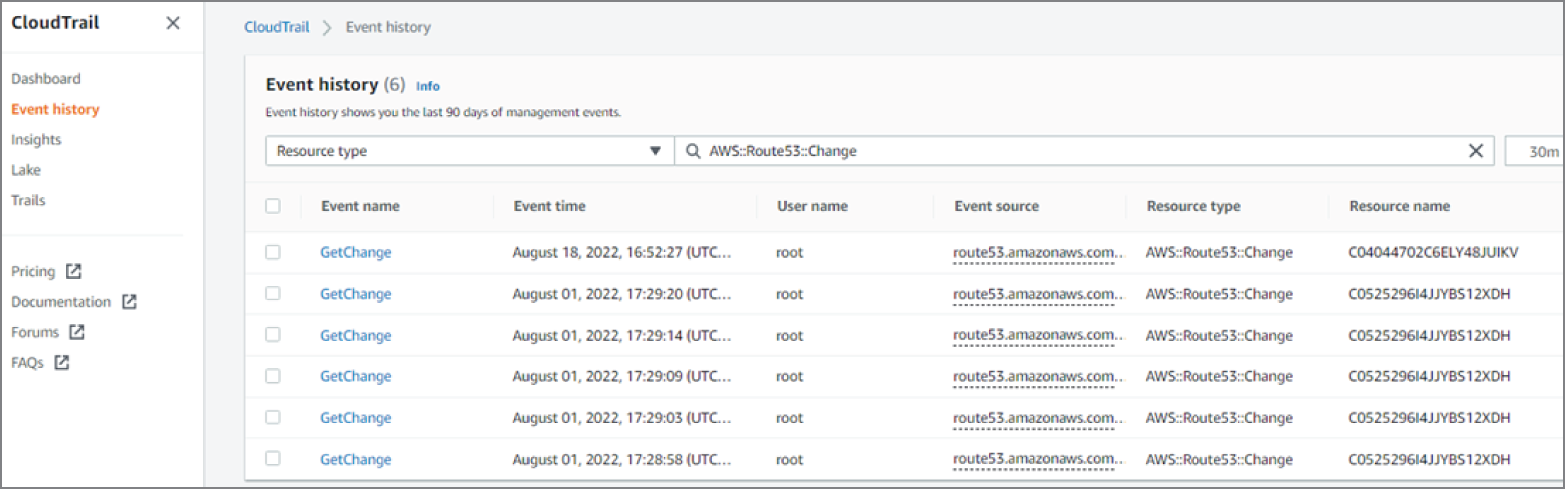Click CloudTrail title in the sidebar
This screenshot has height=489, width=1565.
[x=55, y=22]
